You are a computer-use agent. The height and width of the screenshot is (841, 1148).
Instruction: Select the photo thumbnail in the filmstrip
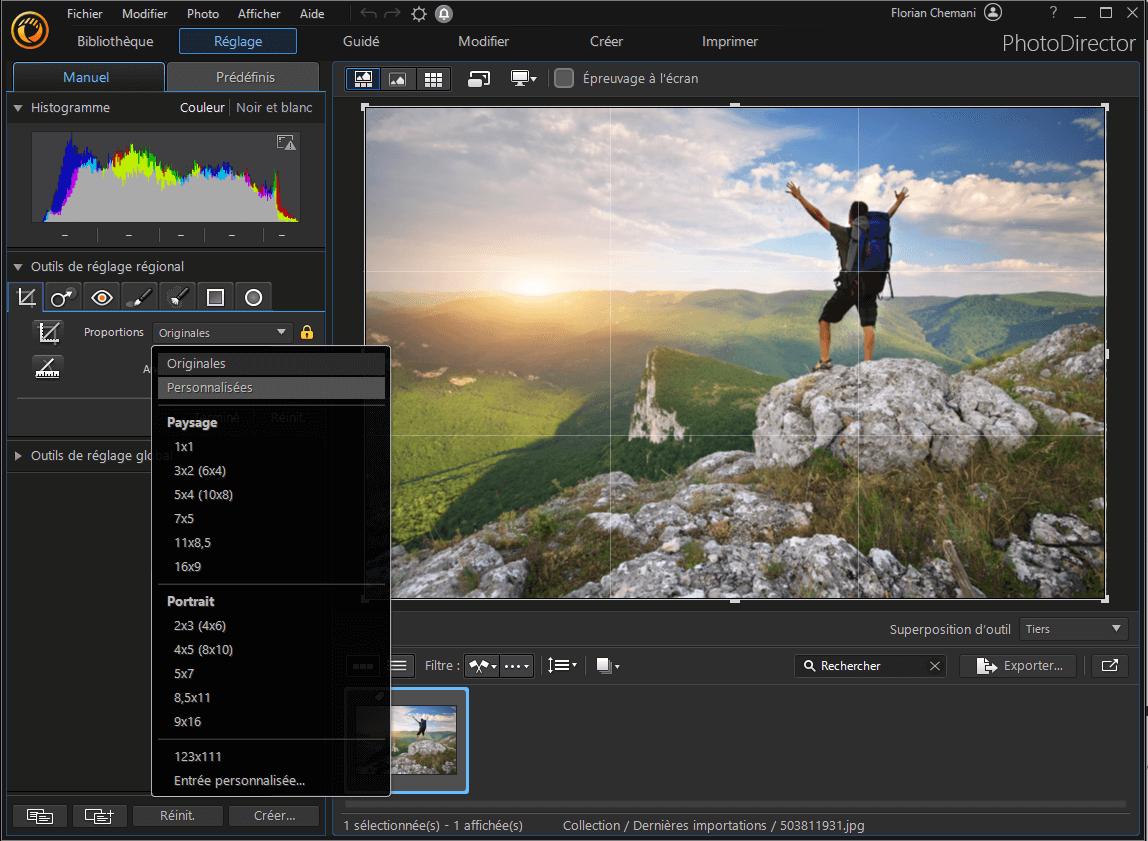pyautogui.click(x=424, y=740)
